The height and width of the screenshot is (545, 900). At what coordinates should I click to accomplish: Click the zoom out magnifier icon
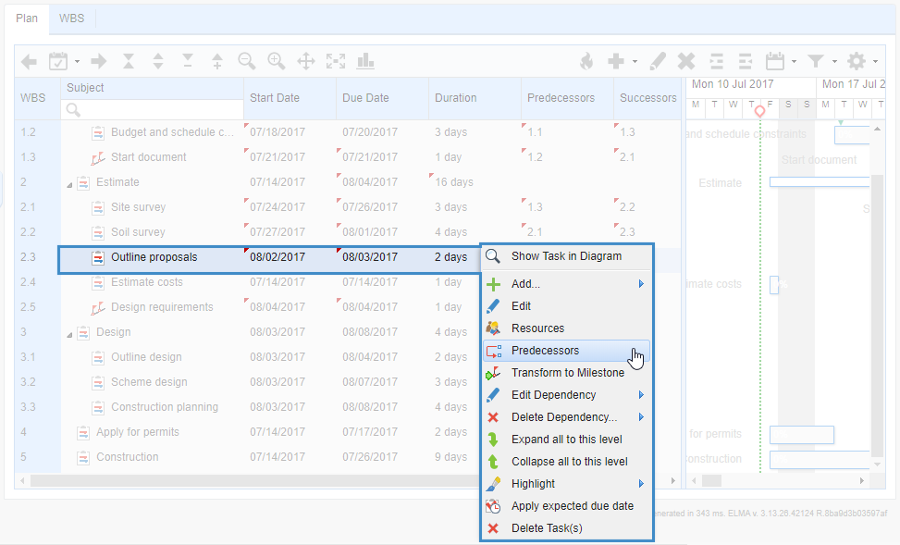[x=247, y=61]
